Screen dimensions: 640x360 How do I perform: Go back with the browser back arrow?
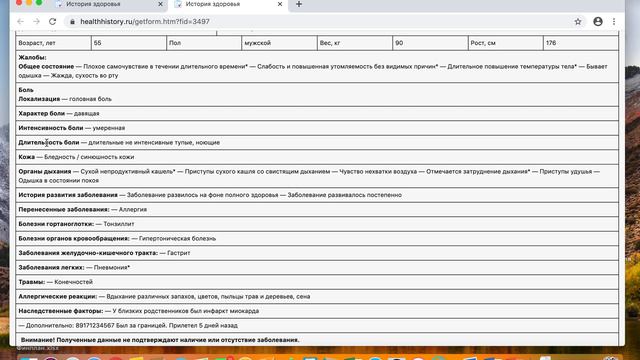pyautogui.click(x=20, y=22)
